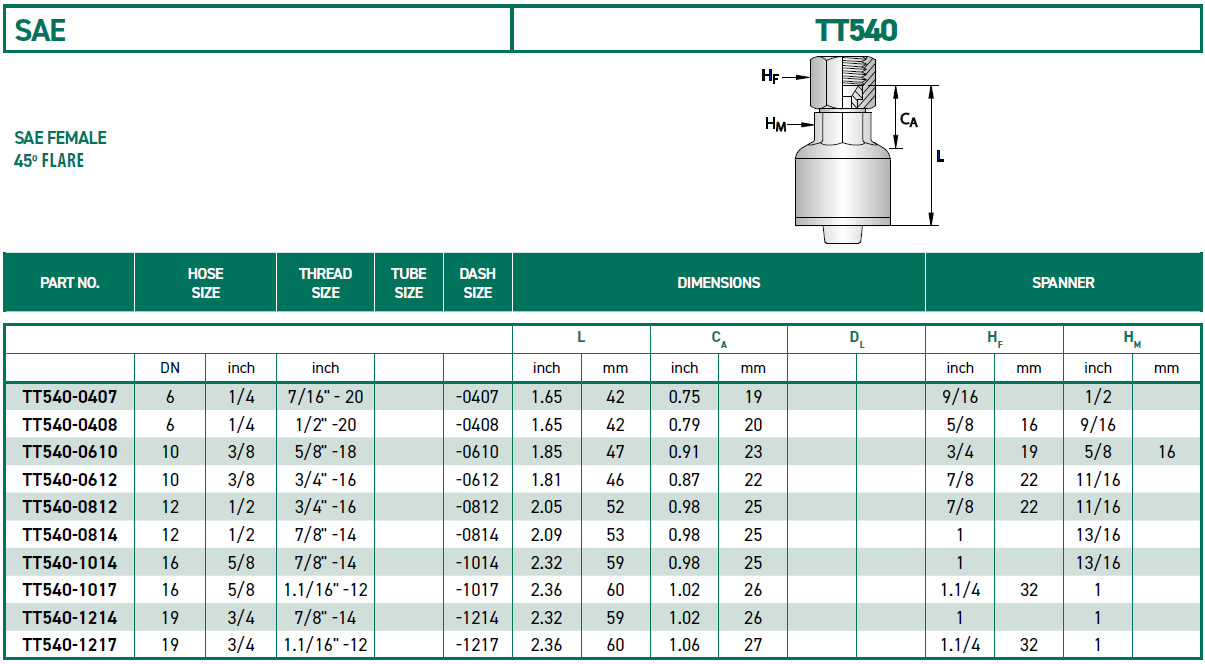Click thread size 5/8" -18
The image size is (1205, 664).
tap(325, 452)
